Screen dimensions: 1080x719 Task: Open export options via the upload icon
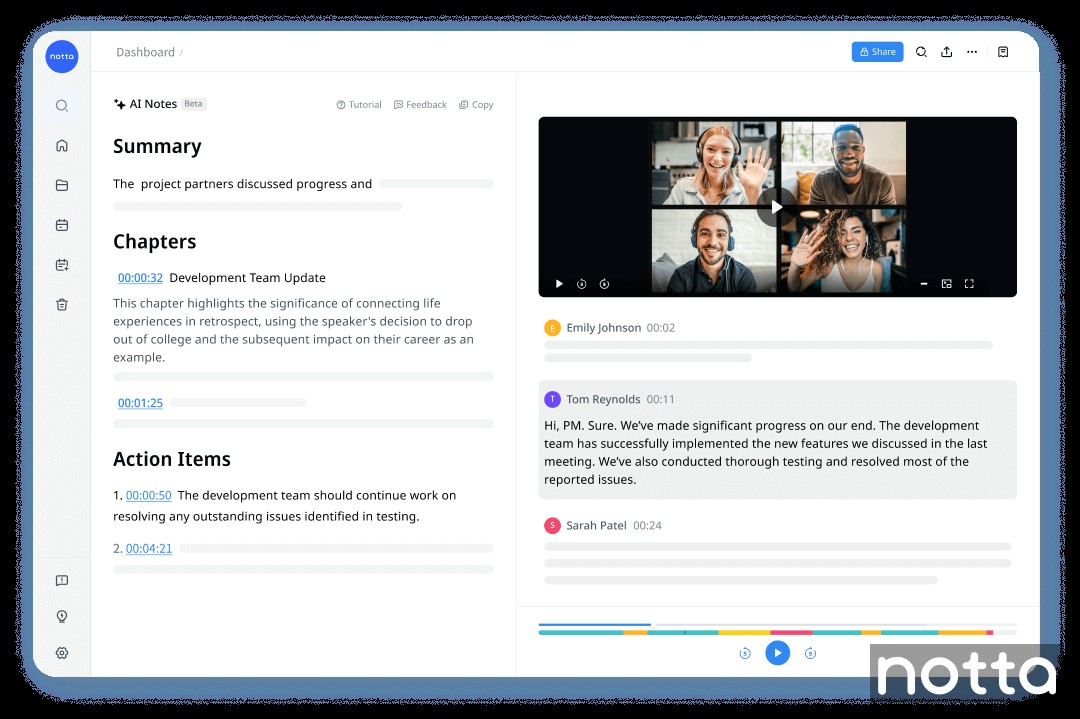[x=947, y=51]
